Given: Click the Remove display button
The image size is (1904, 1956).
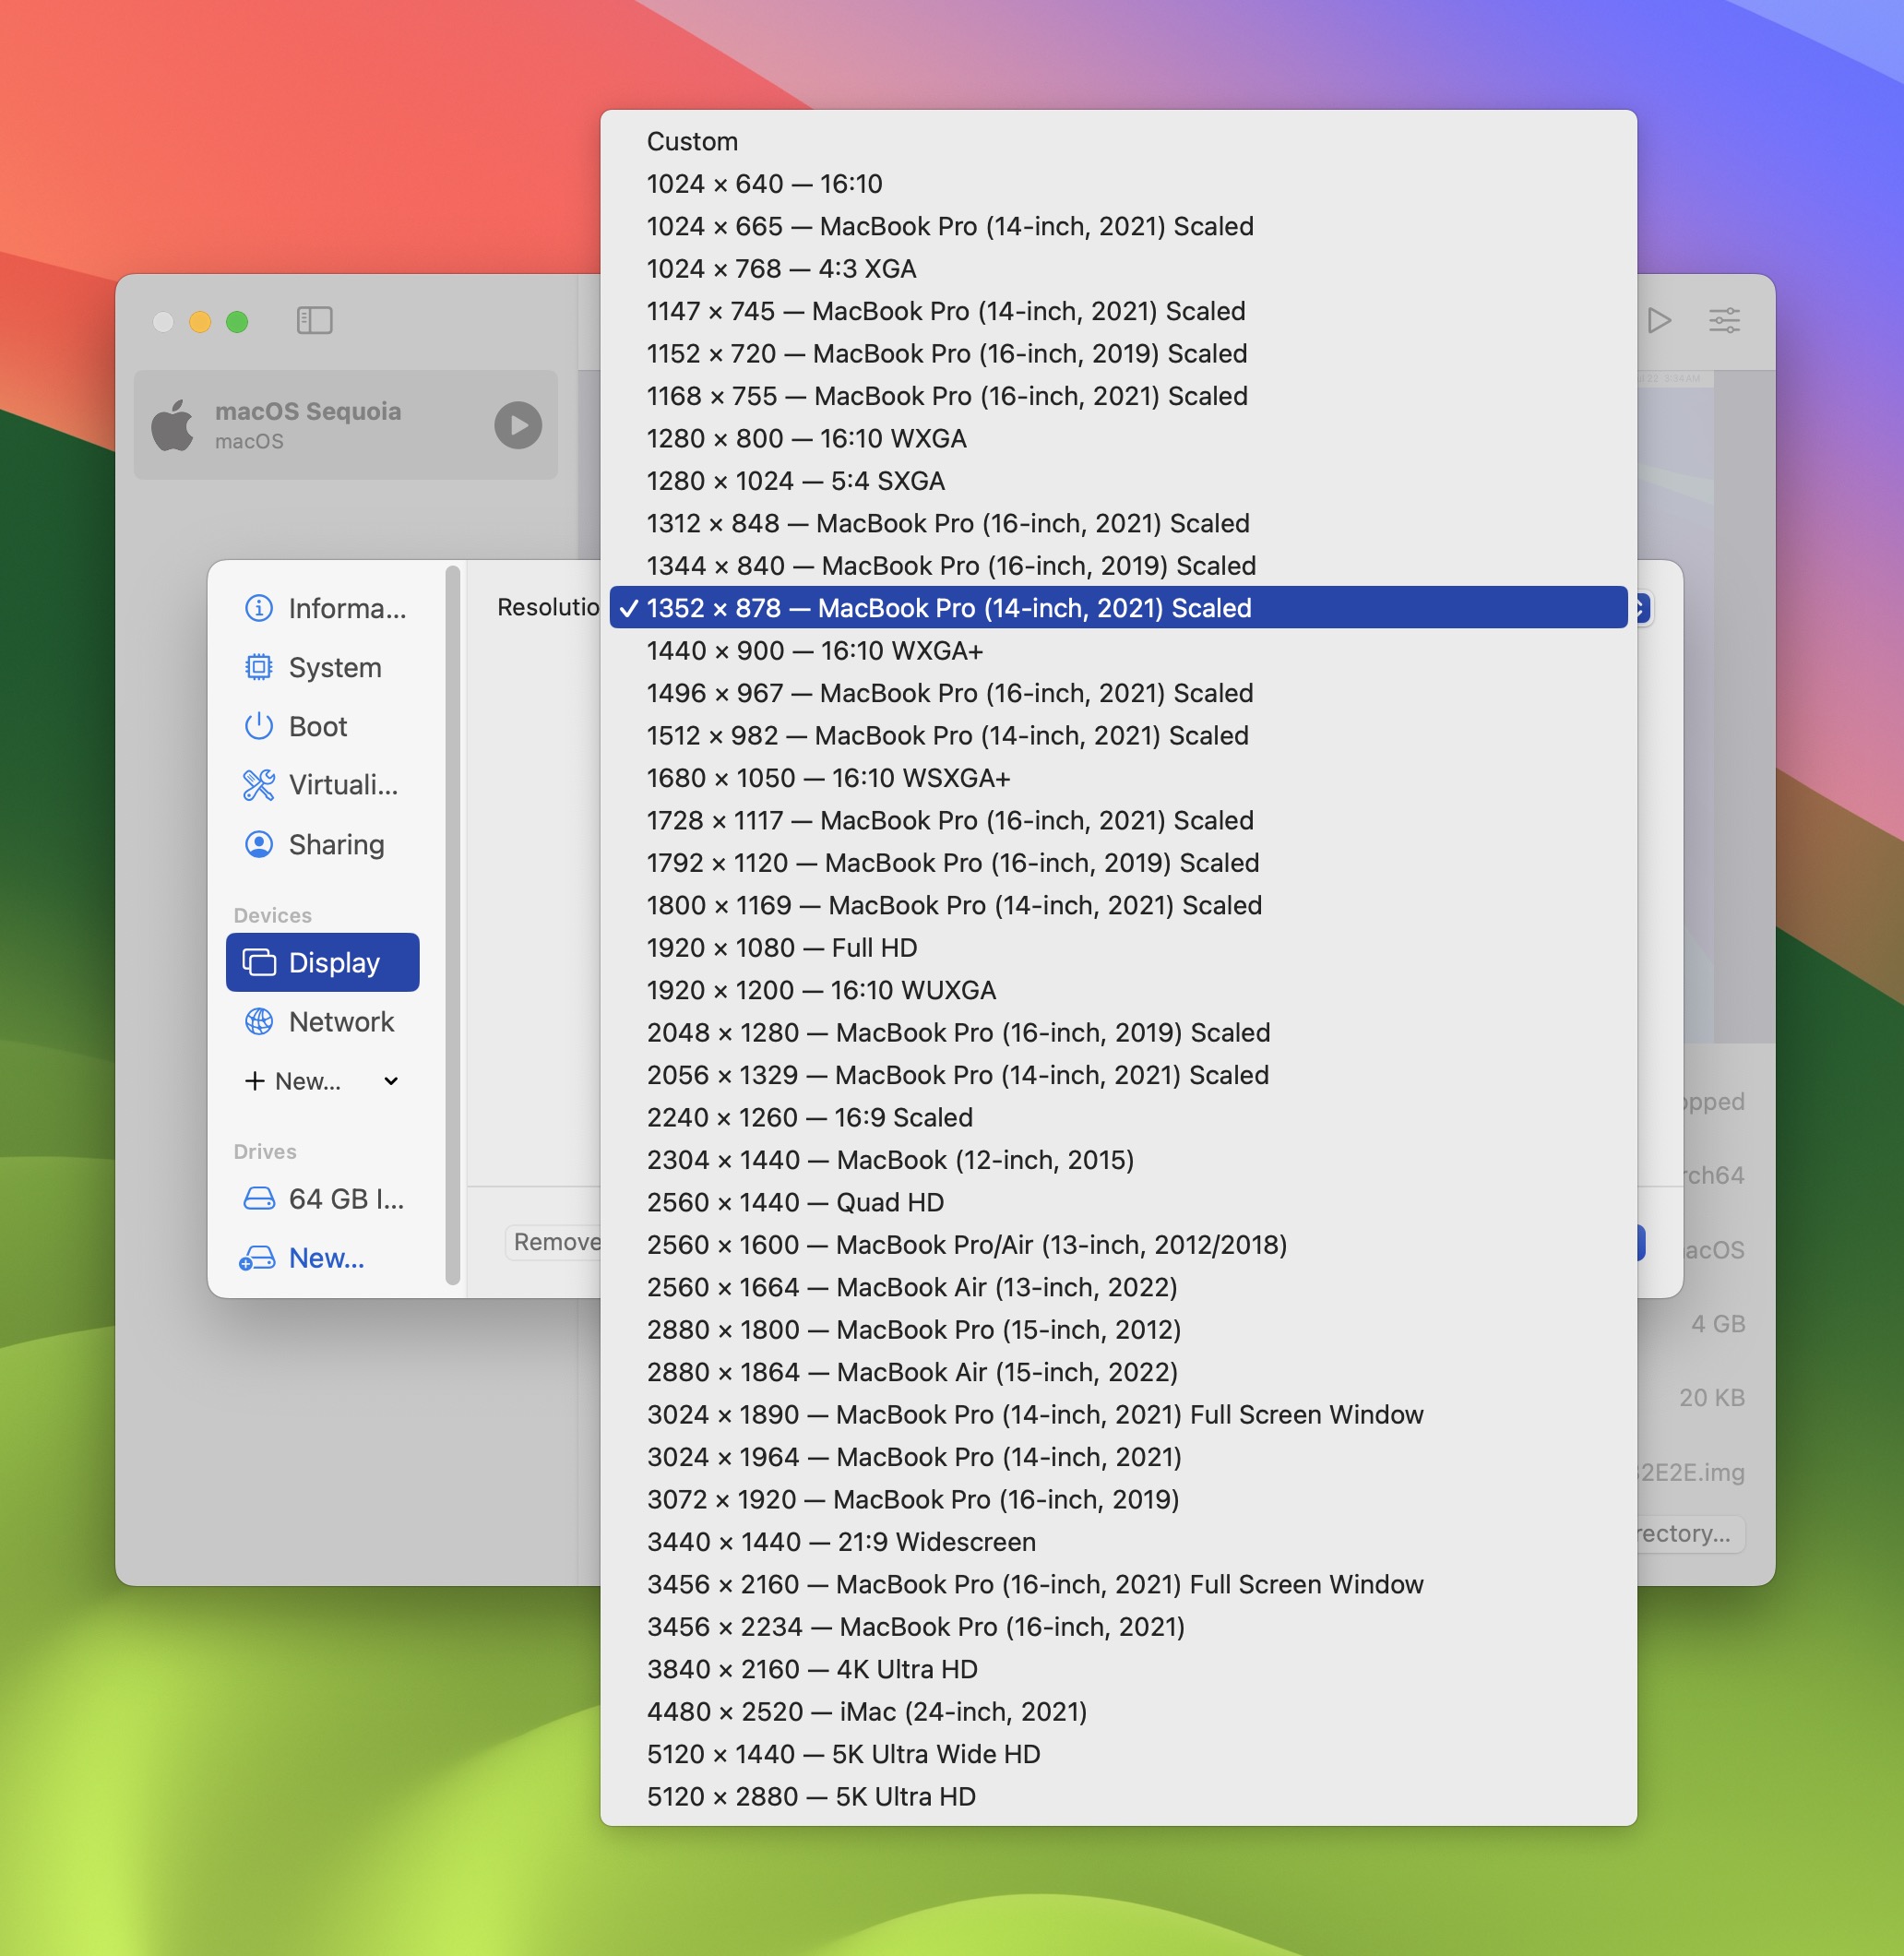Looking at the screenshot, I should click(554, 1242).
